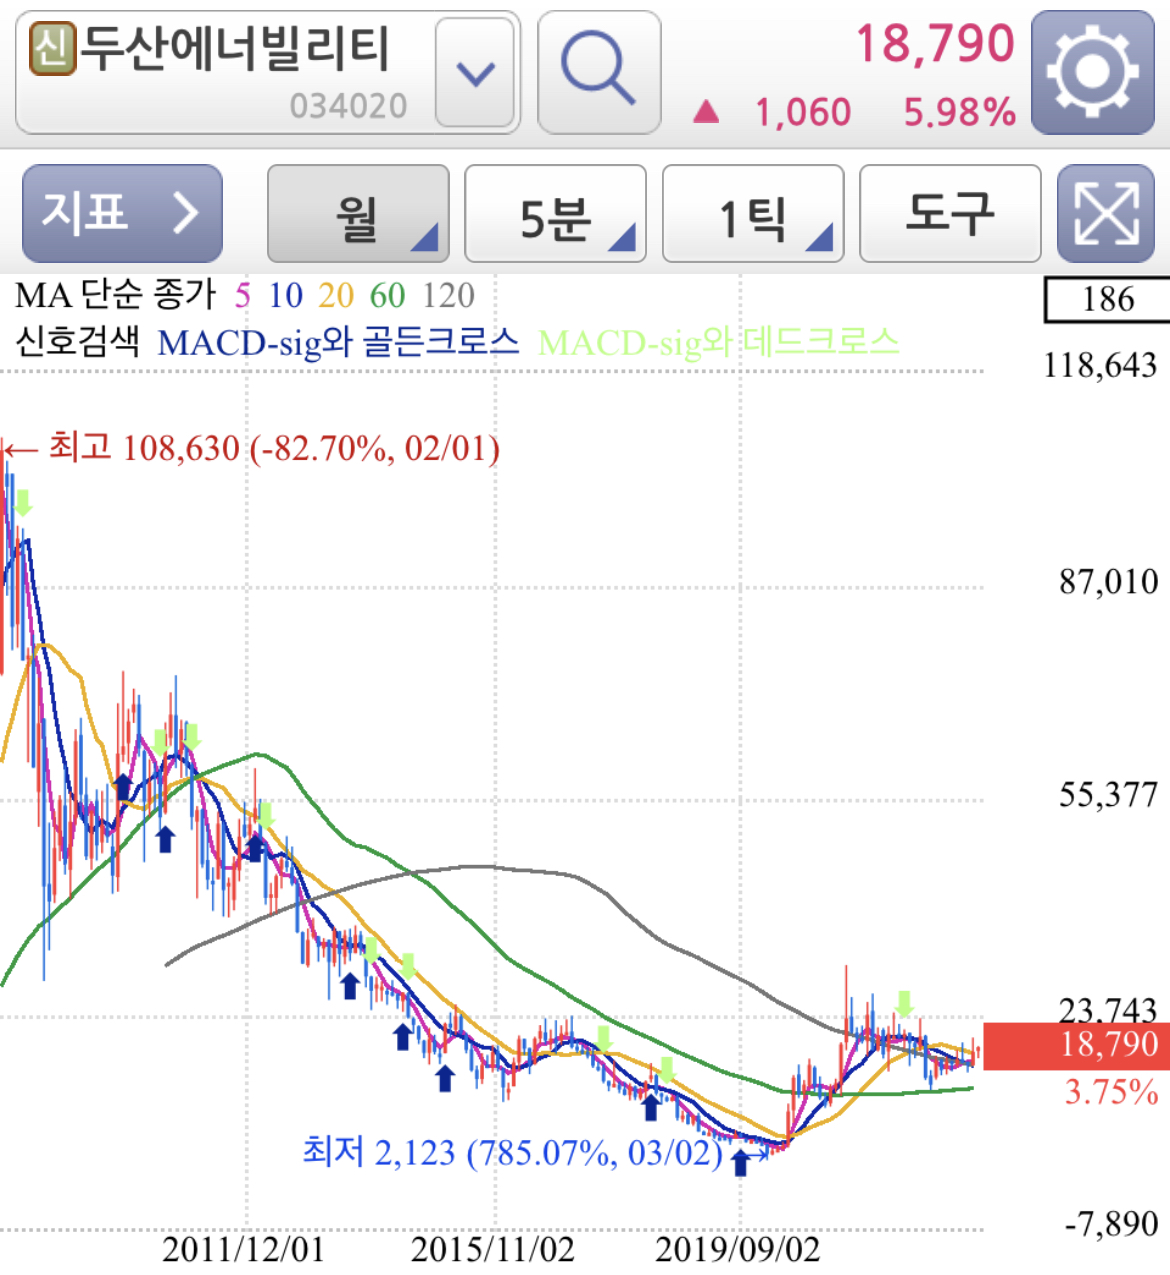Click the MACD-sig와 골든크로스 legend
Image resolution: width=1170 pixels, height=1275 pixels.
338,343
